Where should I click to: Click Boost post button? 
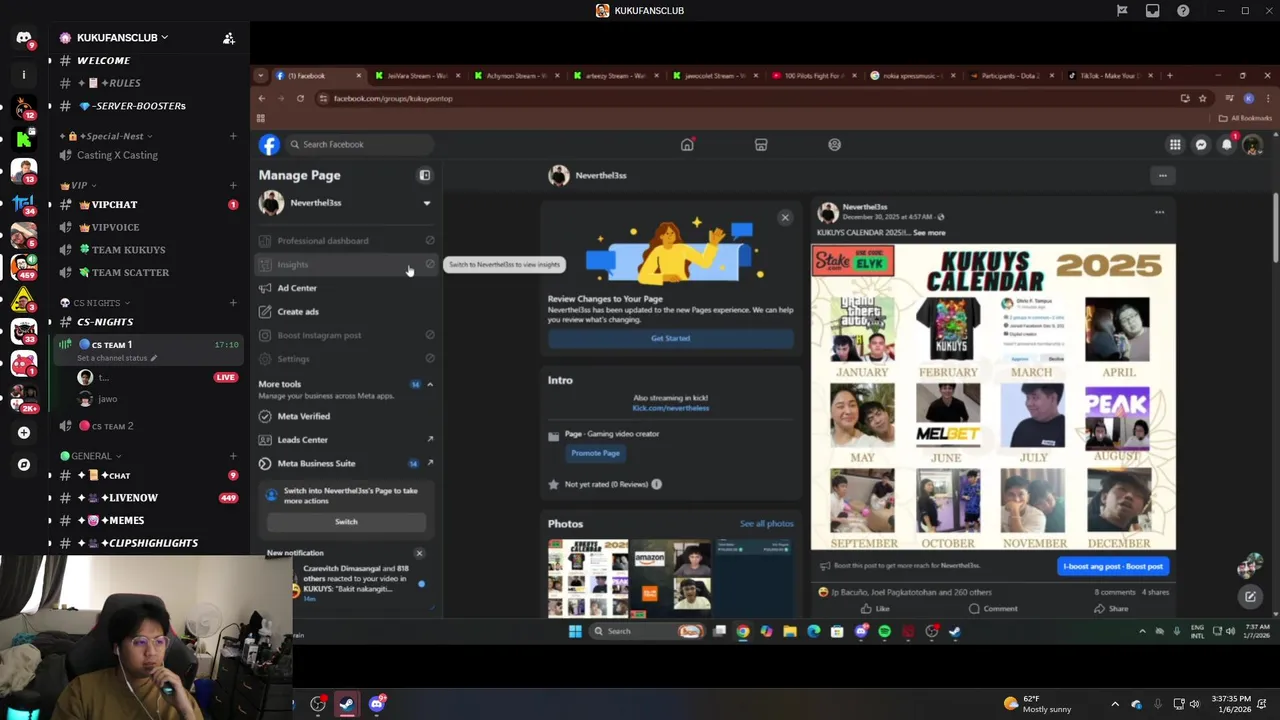click(x=1113, y=567)
